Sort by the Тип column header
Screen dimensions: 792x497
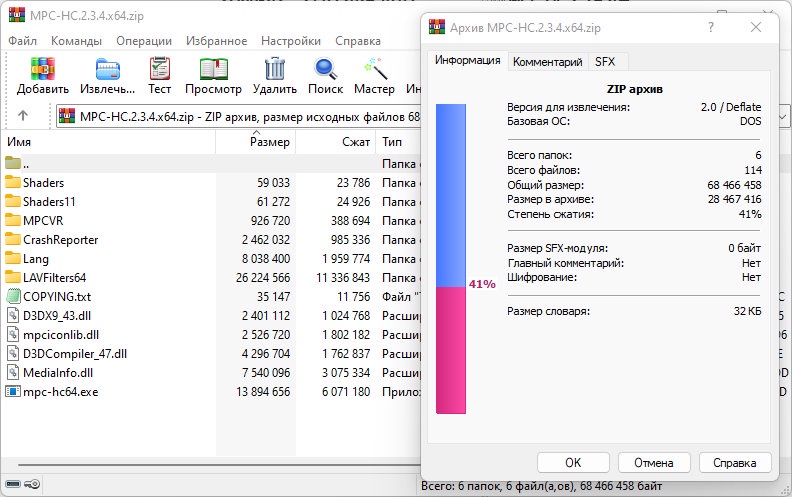pos(398,142)
